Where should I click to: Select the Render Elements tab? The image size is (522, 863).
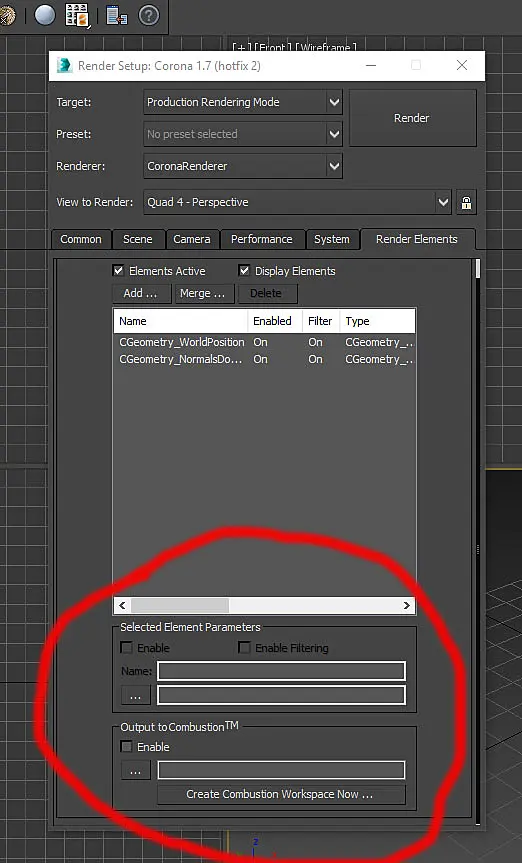click(417, 239)
